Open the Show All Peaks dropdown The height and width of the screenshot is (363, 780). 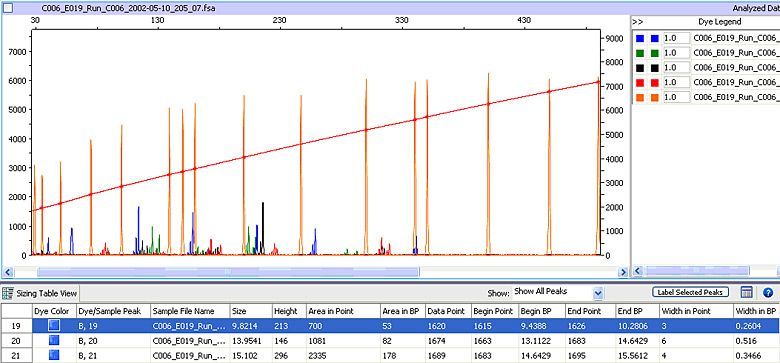(x=598, y=293)
